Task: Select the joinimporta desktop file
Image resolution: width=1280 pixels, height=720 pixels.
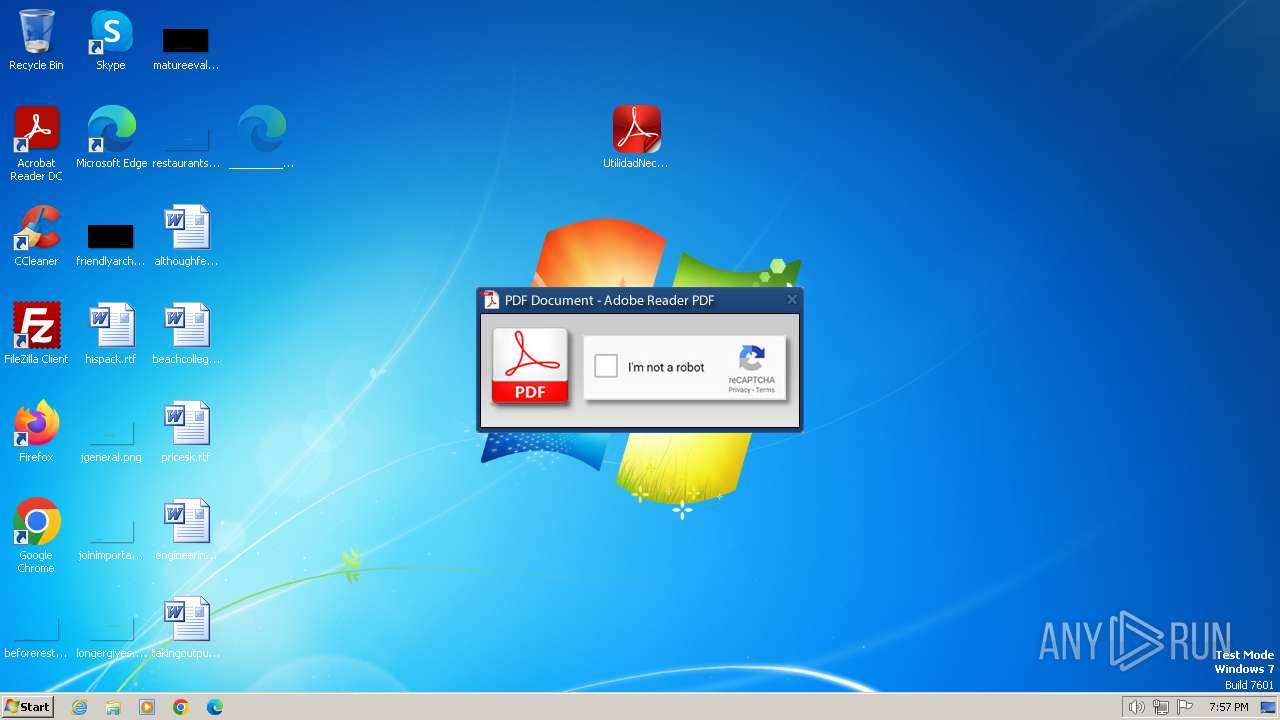Action: pyautogui.click(x=111, y=542)
